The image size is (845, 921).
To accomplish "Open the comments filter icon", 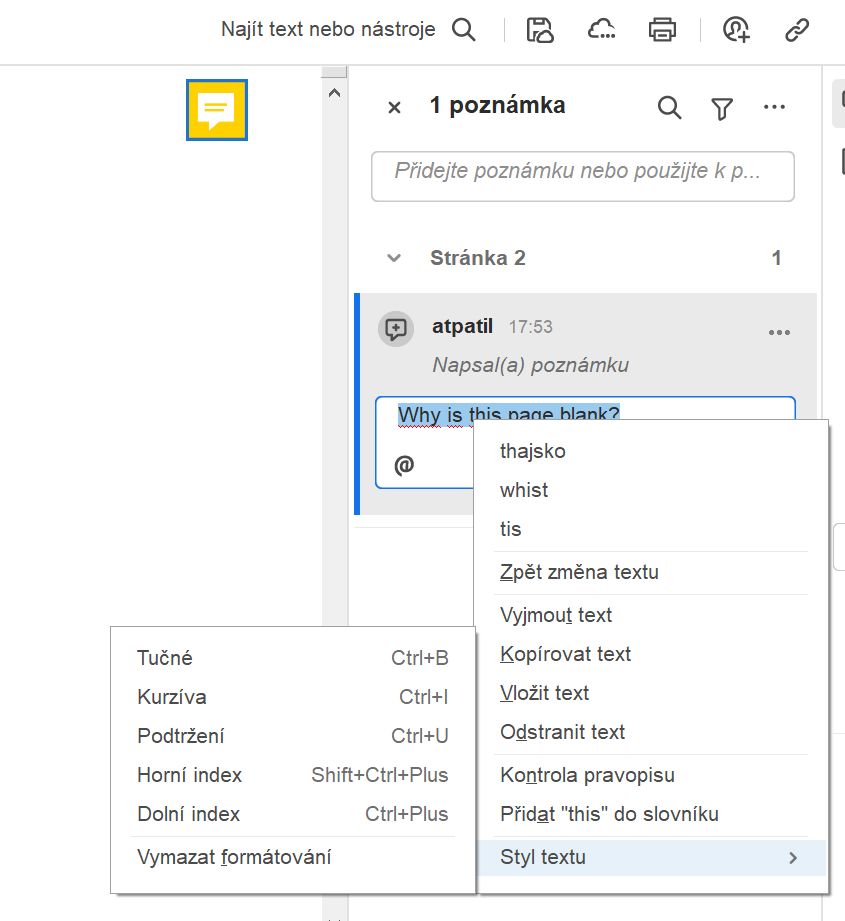I will tap(721, 106).
